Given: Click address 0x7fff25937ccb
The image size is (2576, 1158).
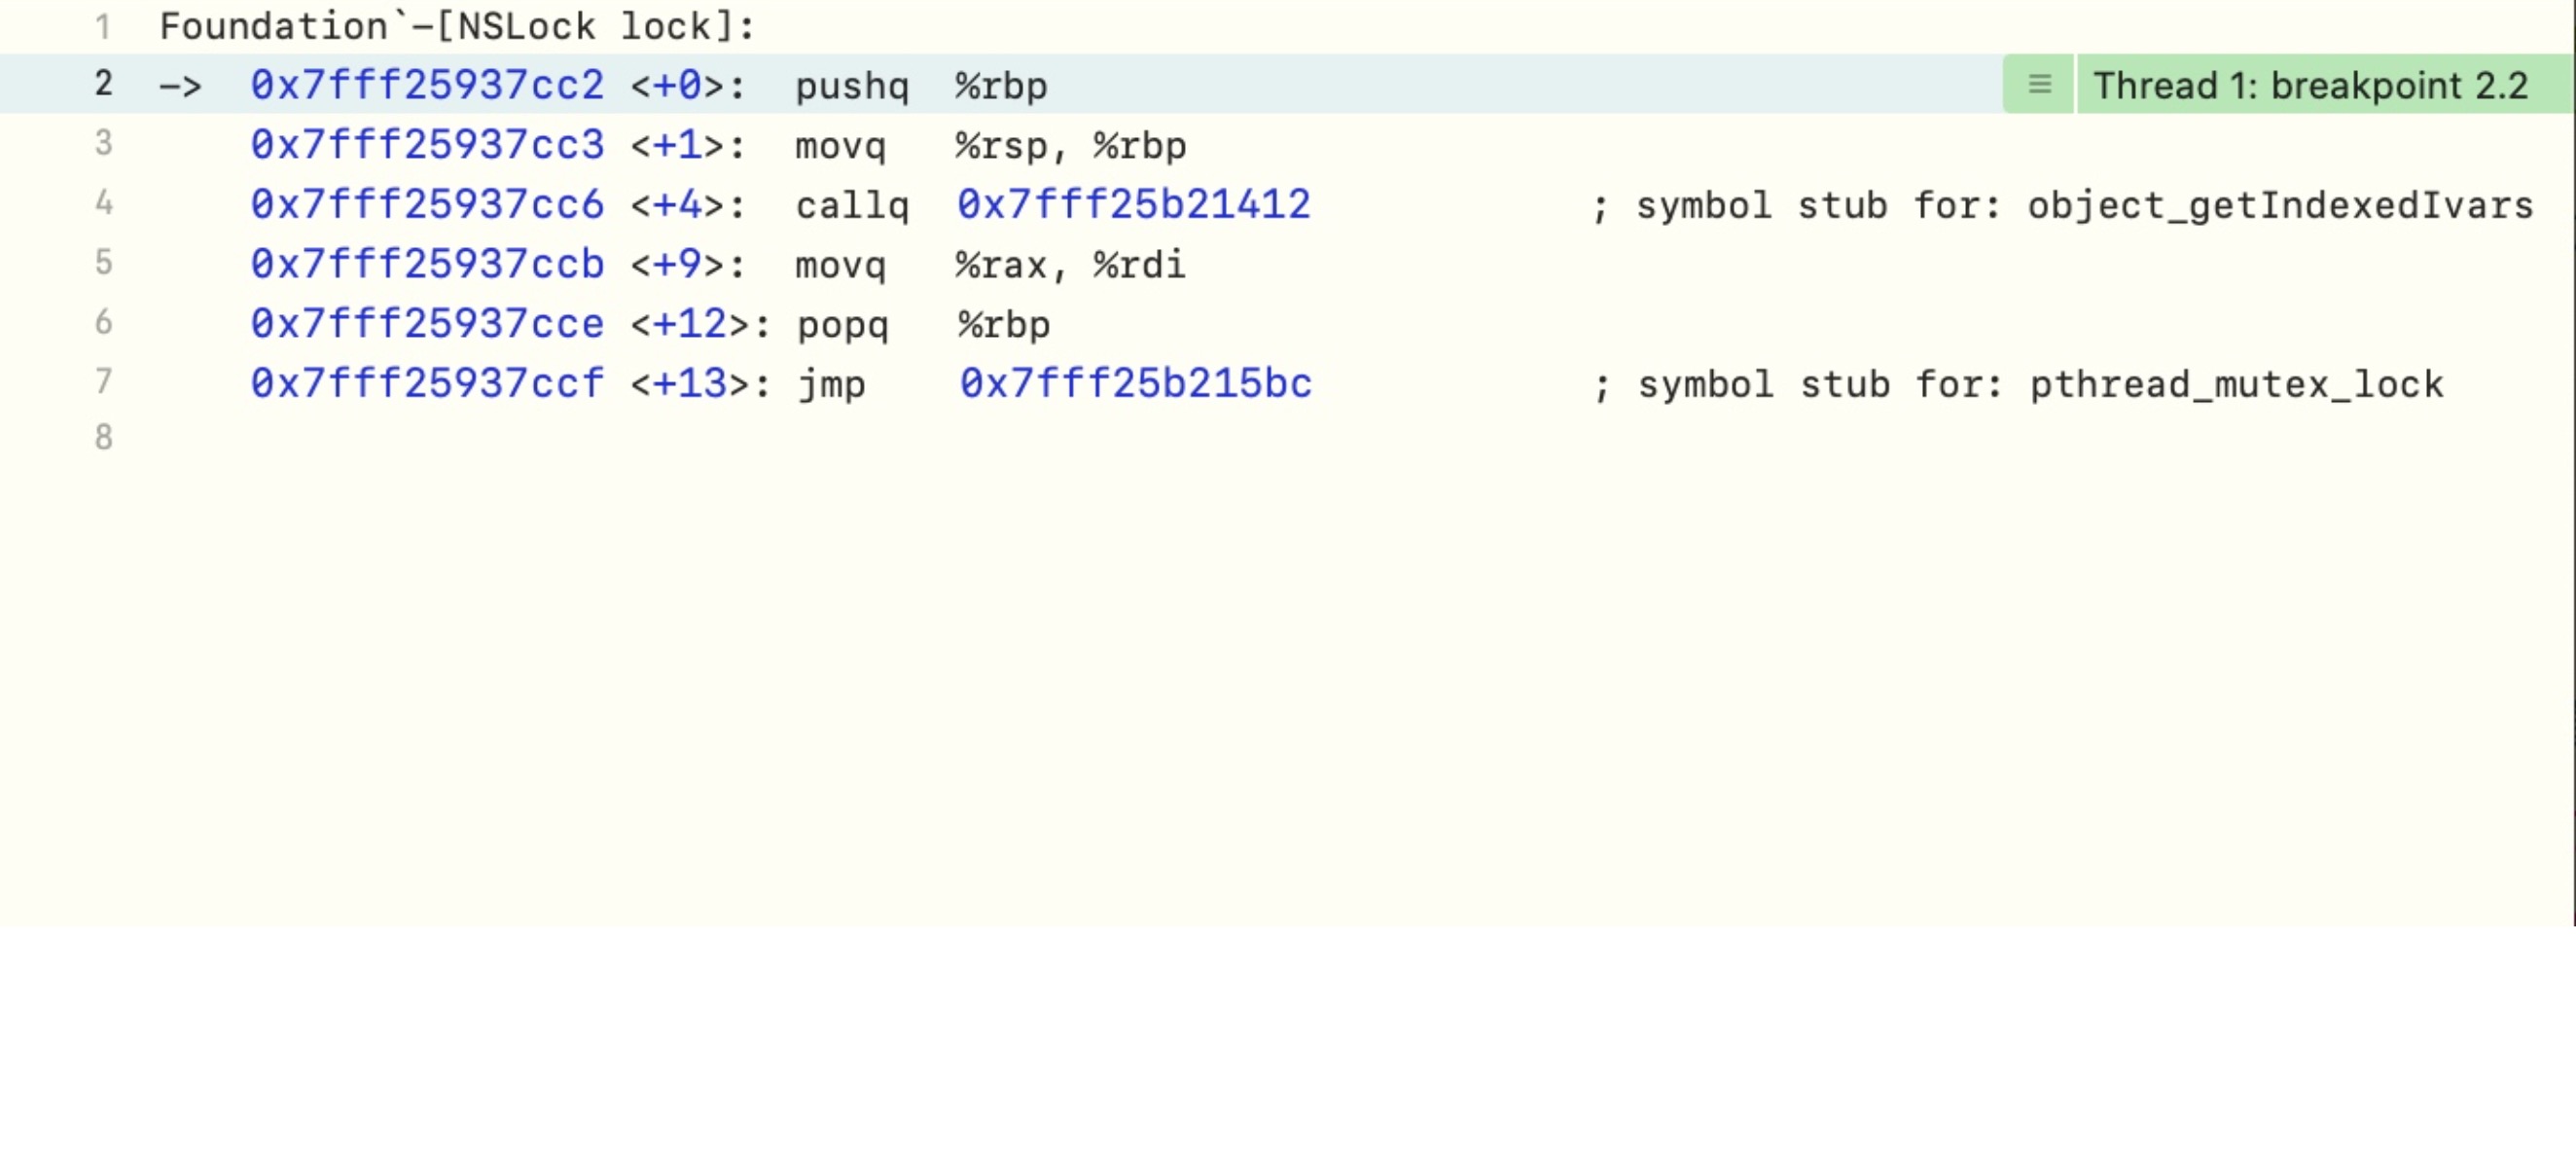Looking at the screenshot, I should (427, 264).
